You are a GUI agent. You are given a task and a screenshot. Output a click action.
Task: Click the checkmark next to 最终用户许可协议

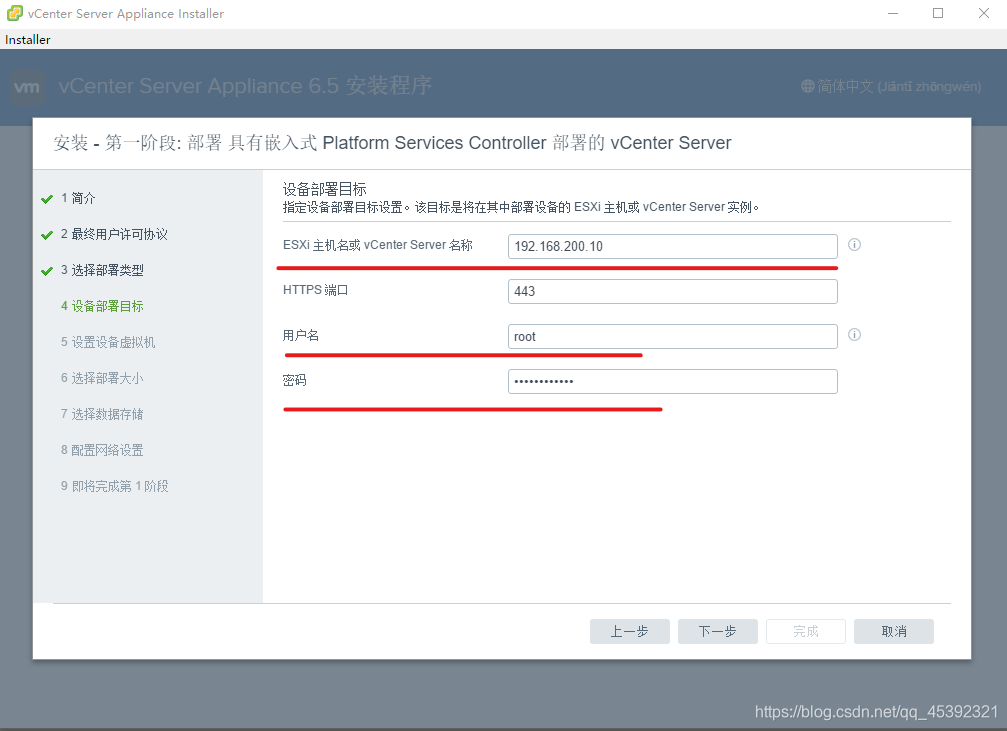coord(47,235)
